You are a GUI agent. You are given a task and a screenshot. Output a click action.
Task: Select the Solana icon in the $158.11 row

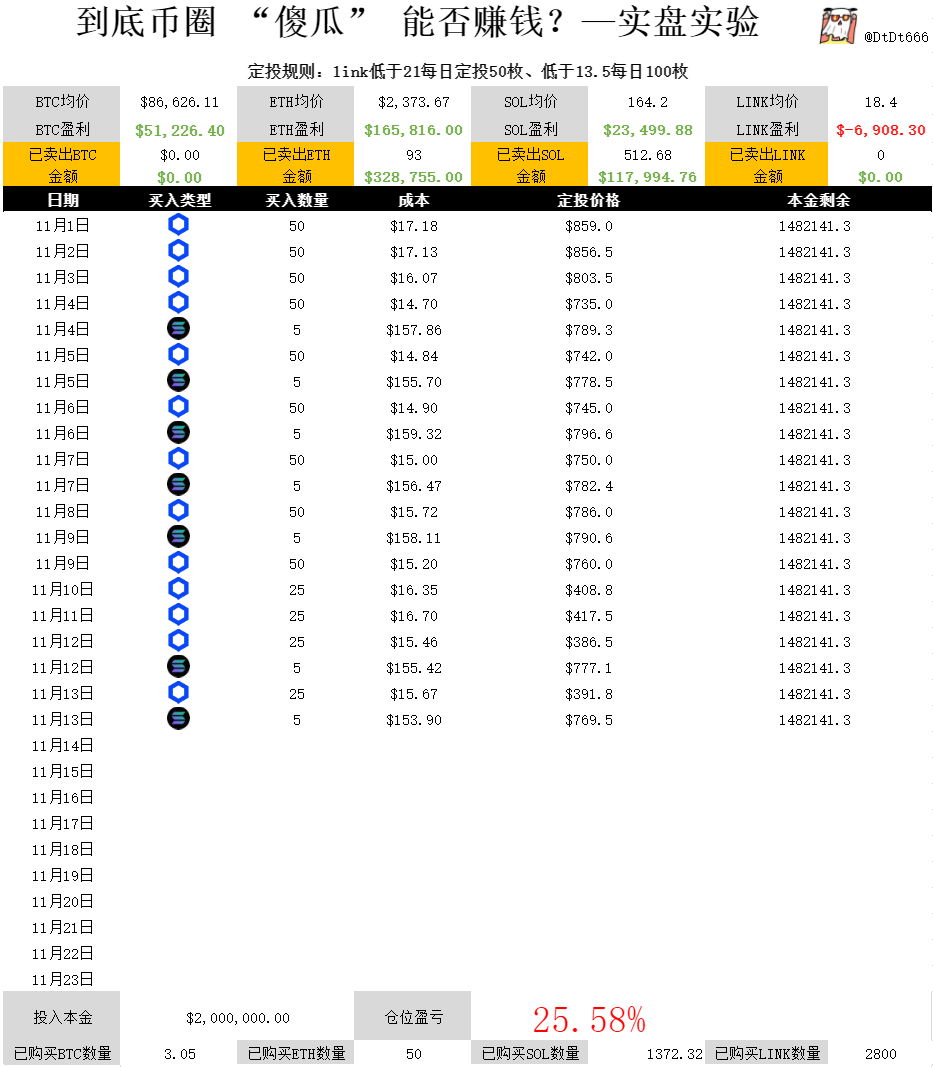(178, 536)
